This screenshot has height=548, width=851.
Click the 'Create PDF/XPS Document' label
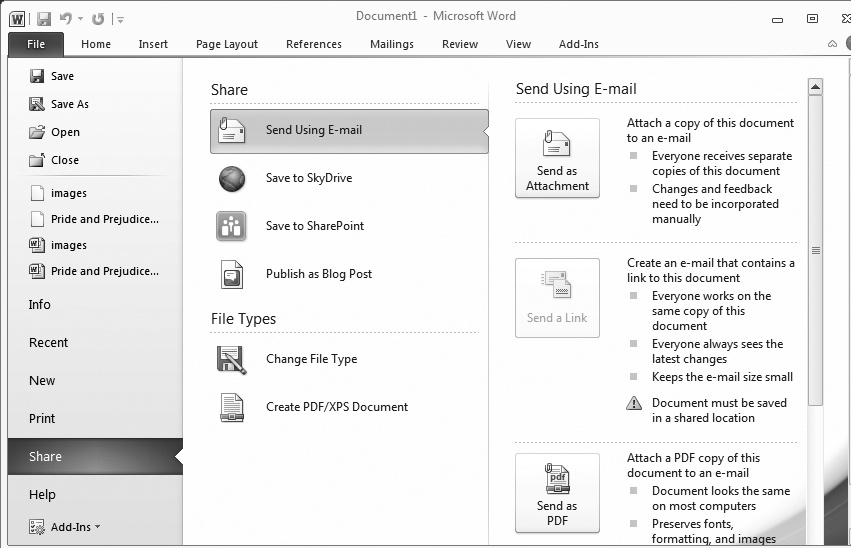(x=337, y=407)
